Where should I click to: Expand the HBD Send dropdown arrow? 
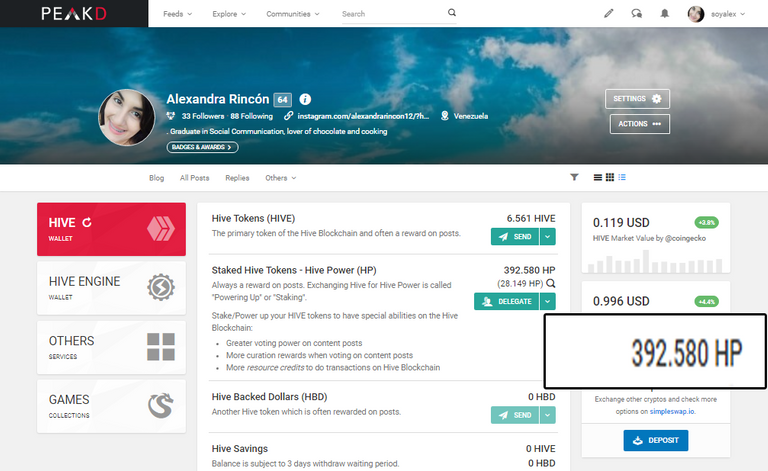tap(548, 415)
